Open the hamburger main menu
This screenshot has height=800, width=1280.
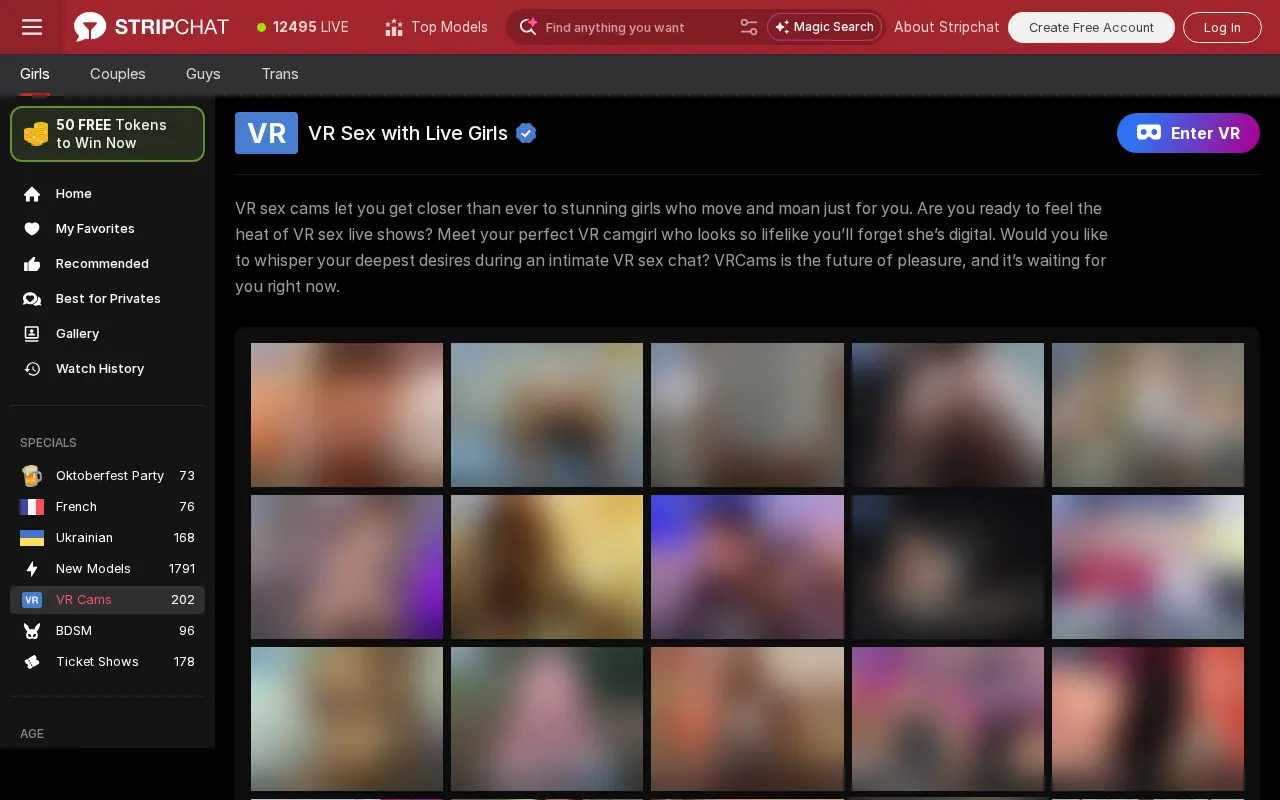point(32,27)
